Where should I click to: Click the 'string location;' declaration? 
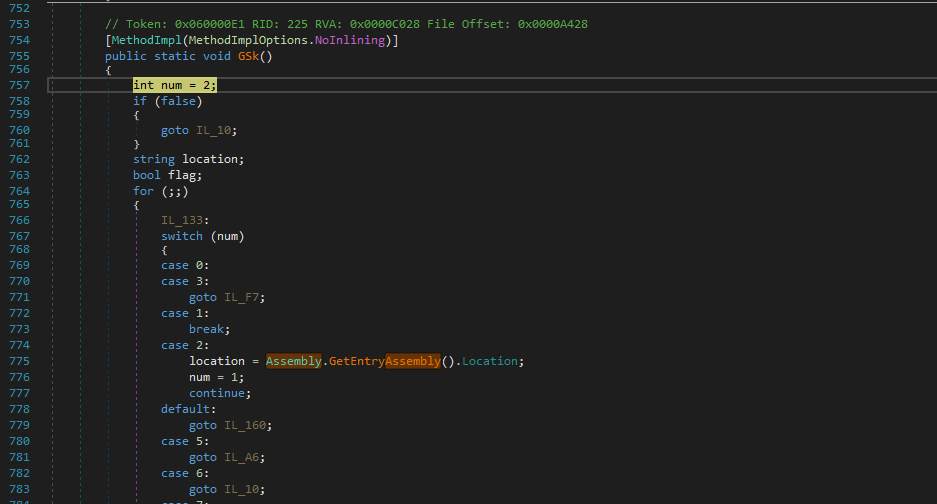188,159
